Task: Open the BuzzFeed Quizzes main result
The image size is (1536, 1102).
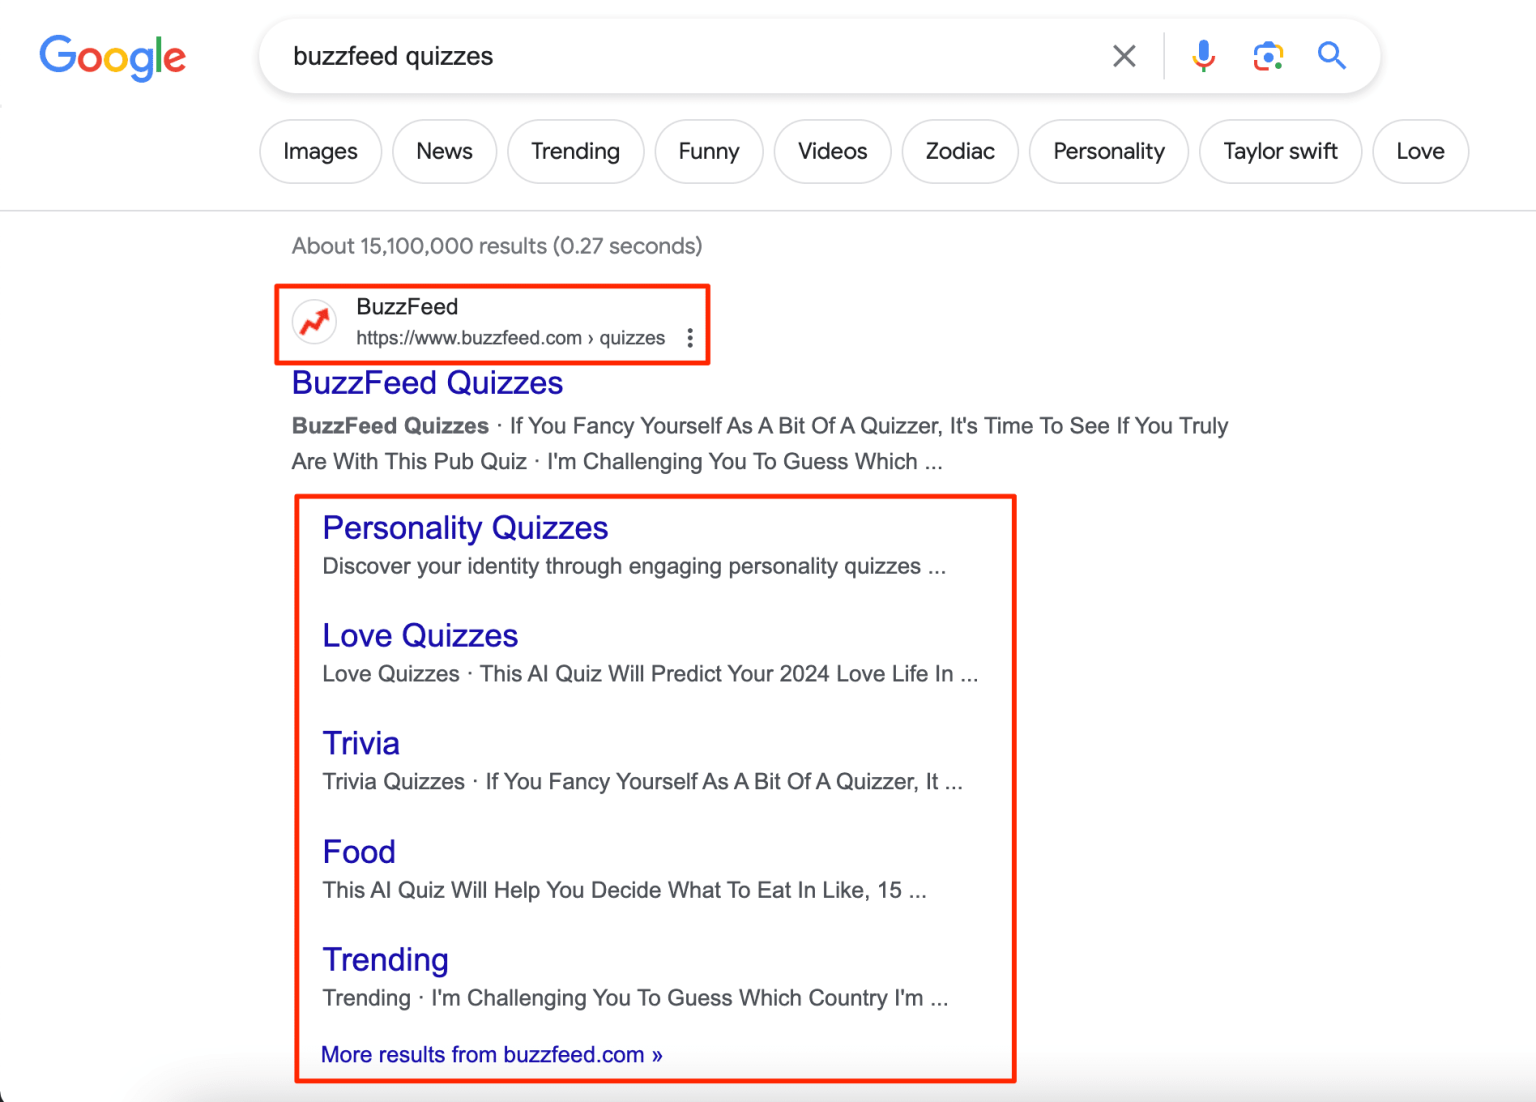Action: 426,383
